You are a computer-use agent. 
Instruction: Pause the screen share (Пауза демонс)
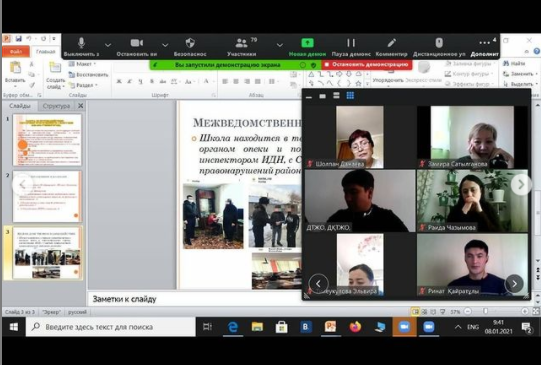click(x=351, y=47)
